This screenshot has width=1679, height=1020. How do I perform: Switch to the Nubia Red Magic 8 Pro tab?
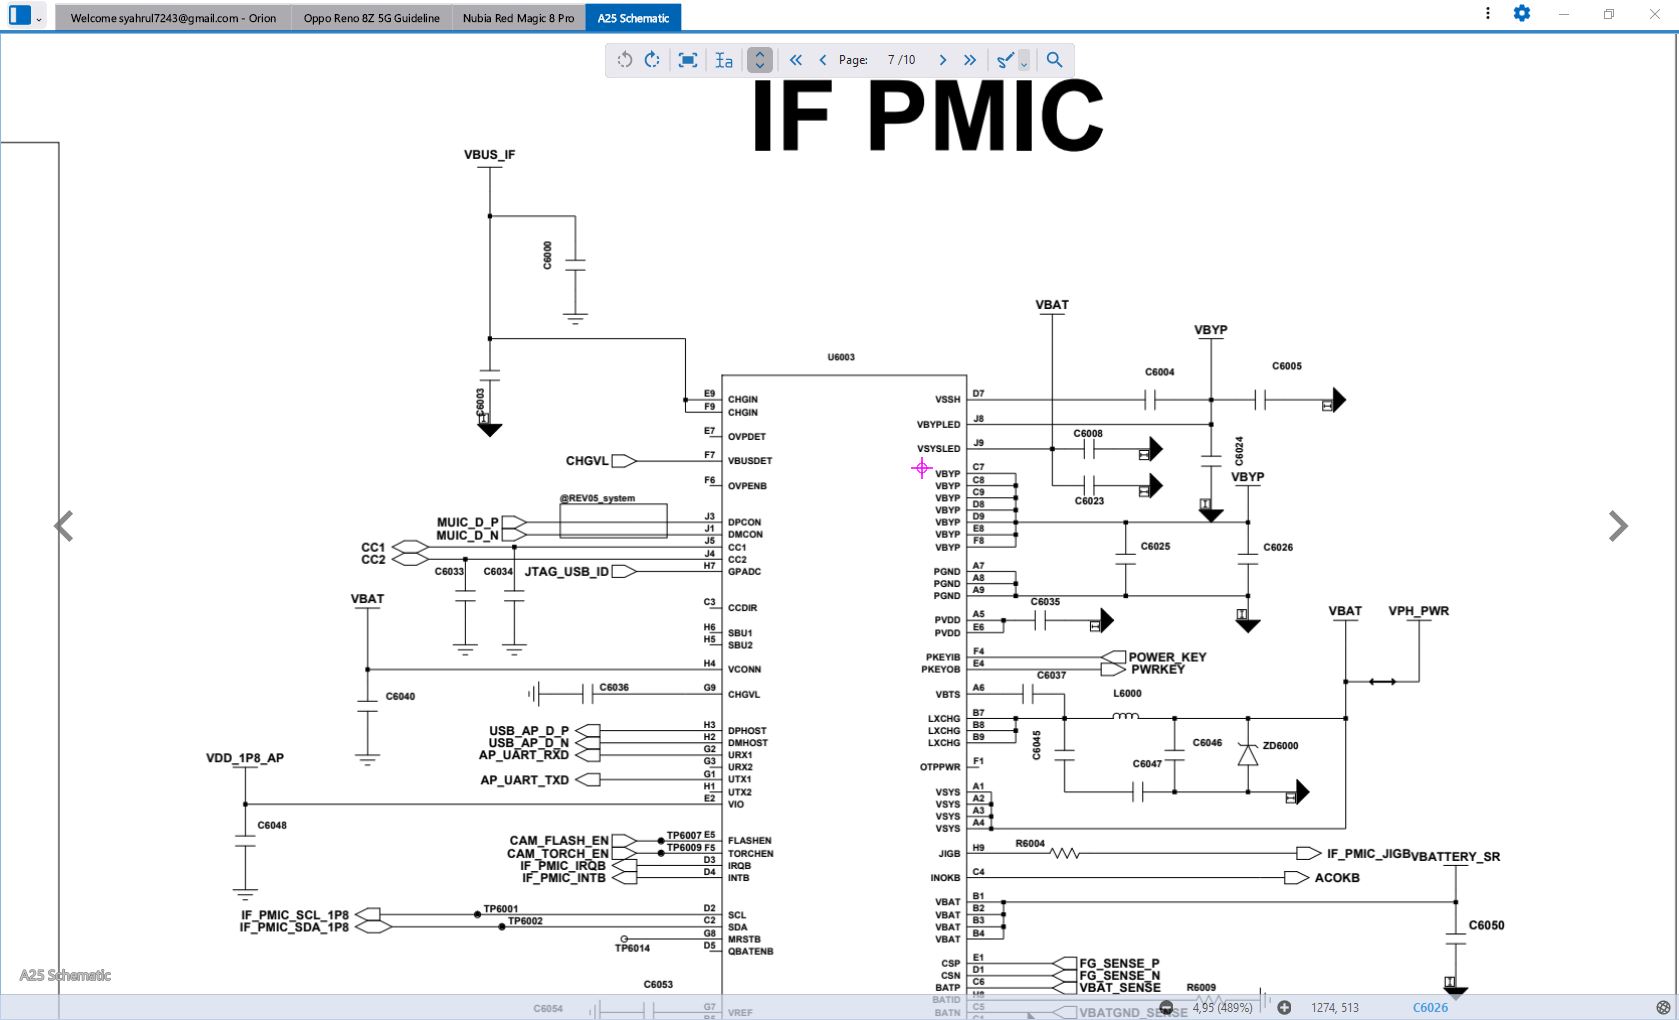point(518,18)
